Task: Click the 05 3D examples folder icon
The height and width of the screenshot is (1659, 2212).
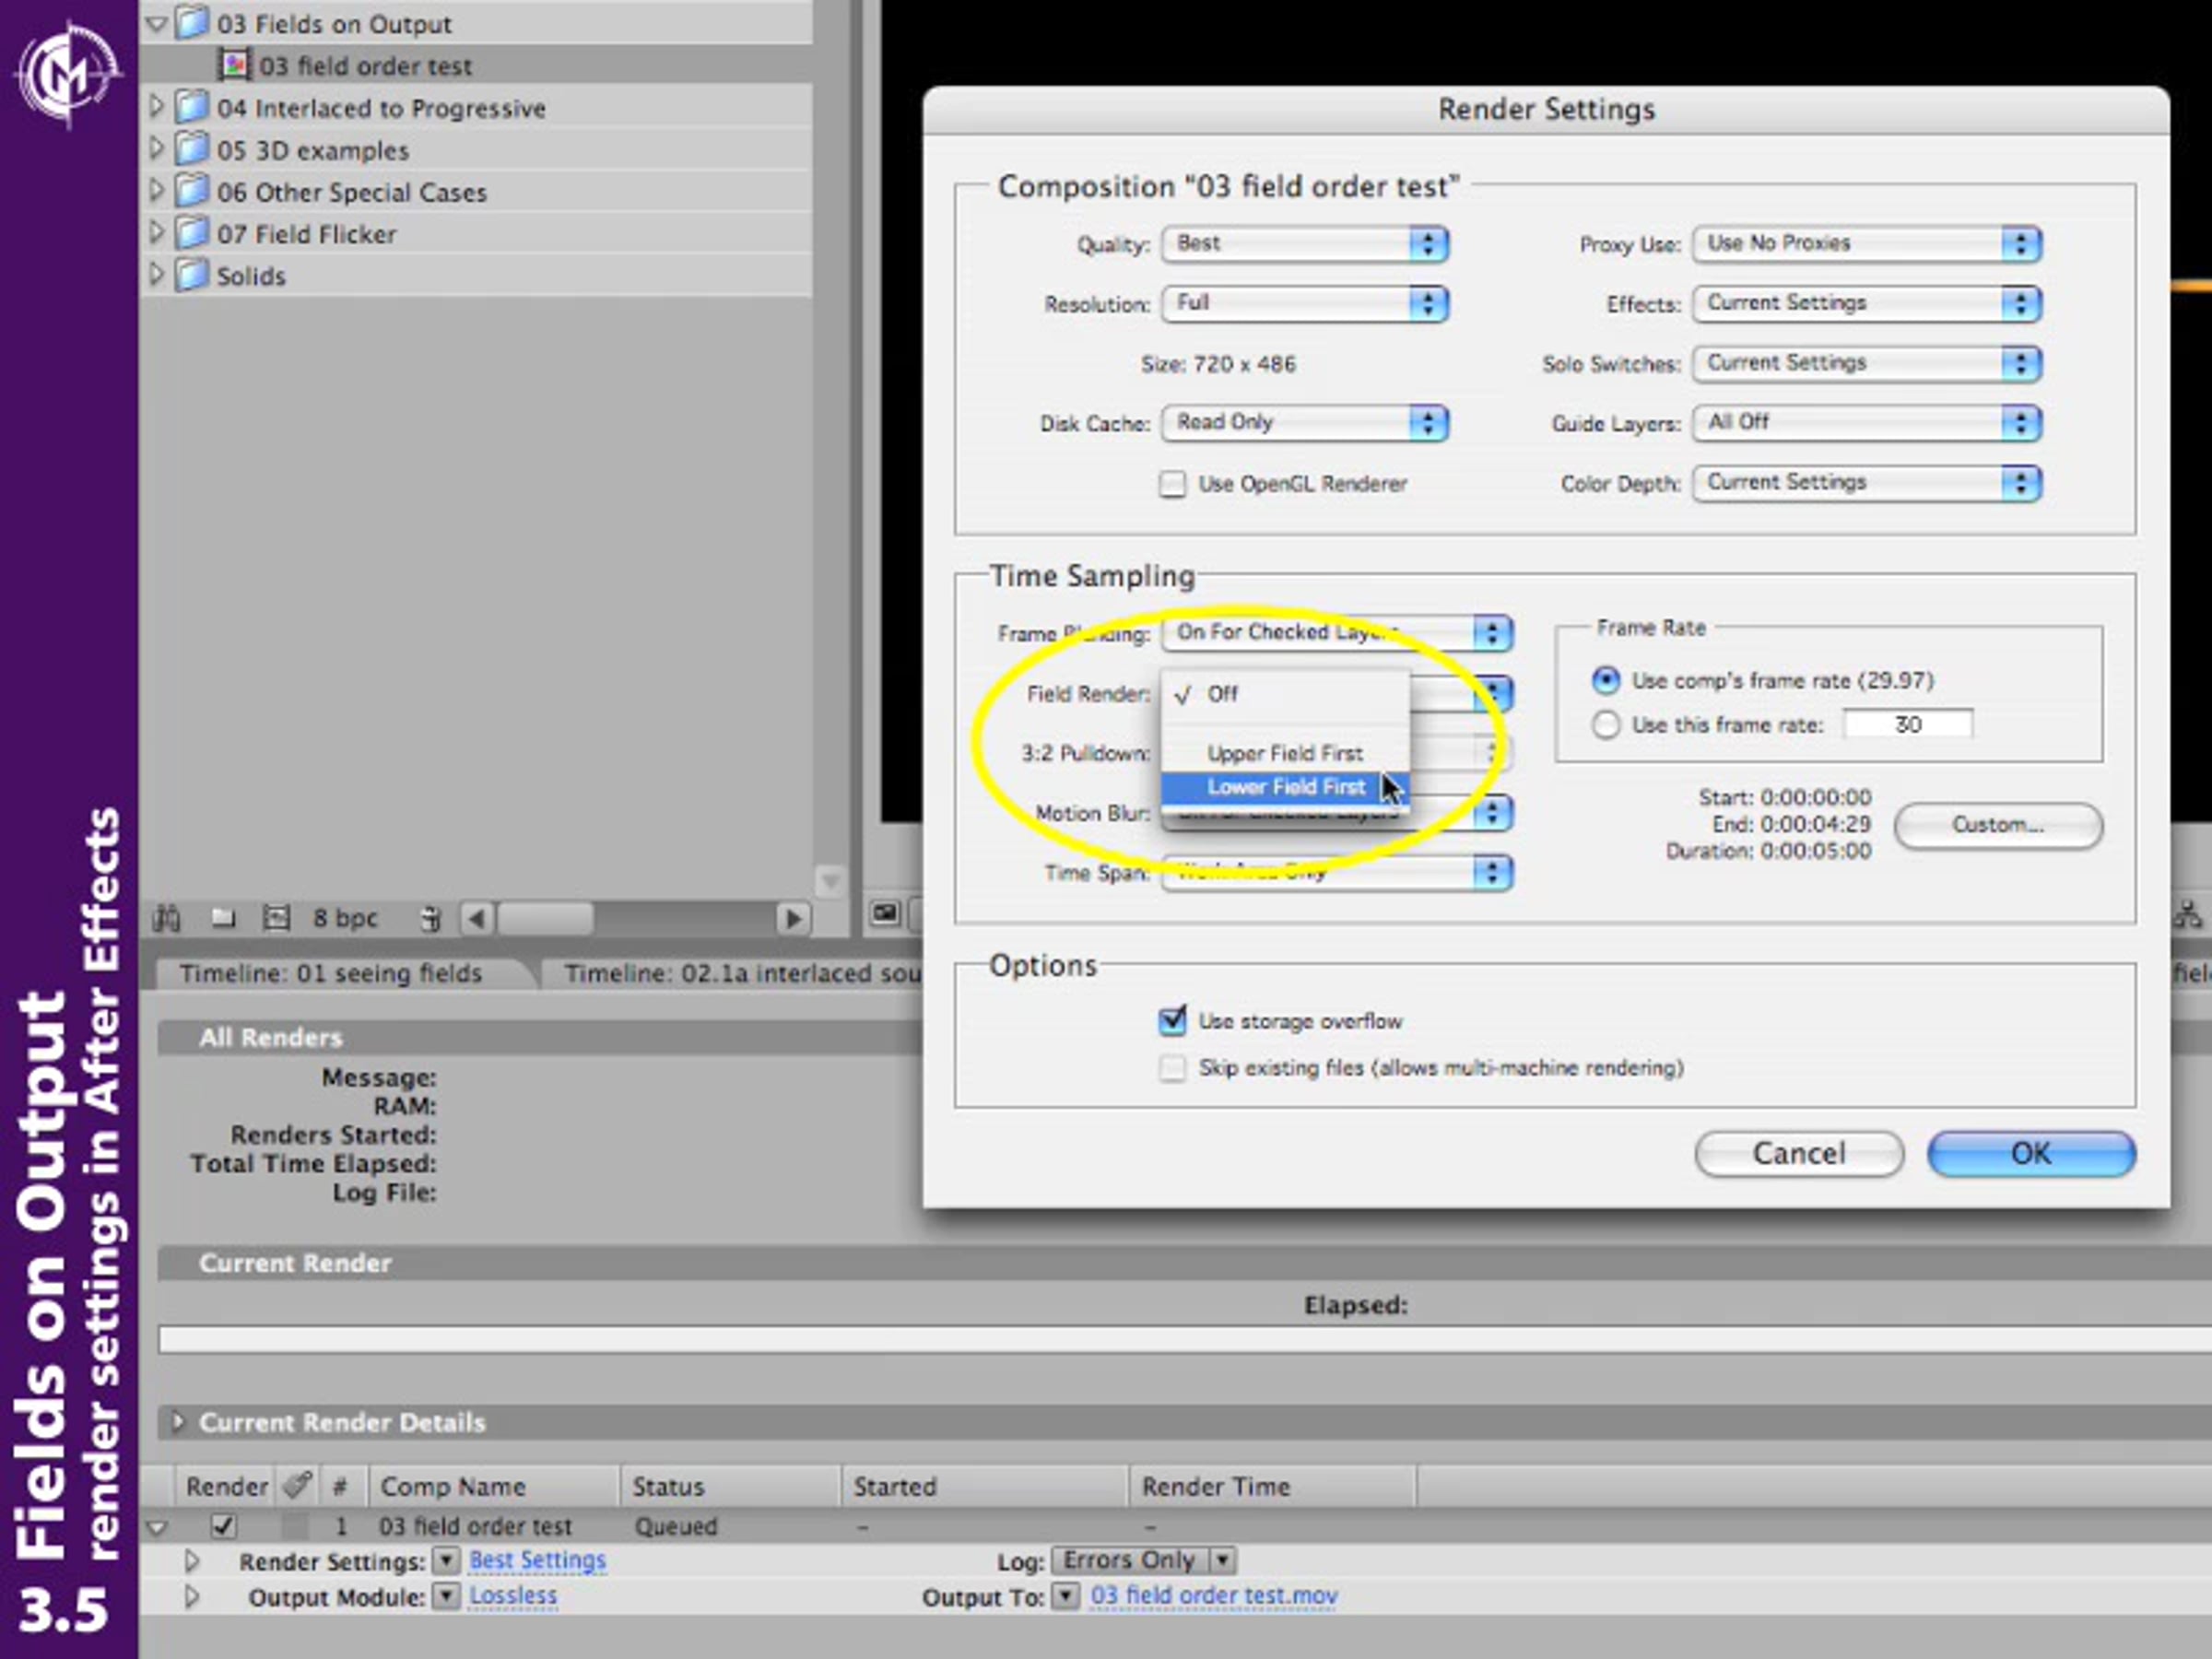Action: [x=192, y=150]
